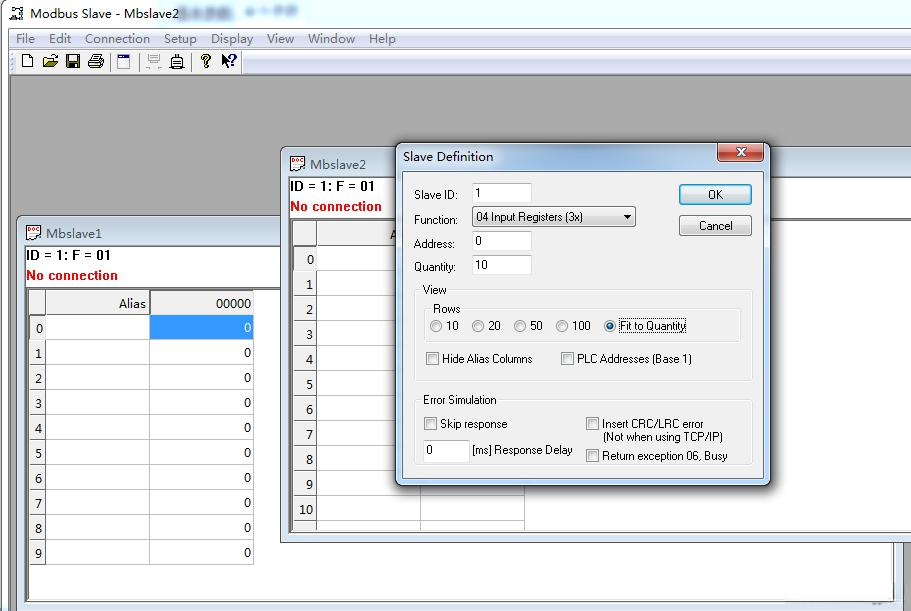Open the Connection menu
Image resolution: width=911 pixels, height=611 pixels.
117,39
